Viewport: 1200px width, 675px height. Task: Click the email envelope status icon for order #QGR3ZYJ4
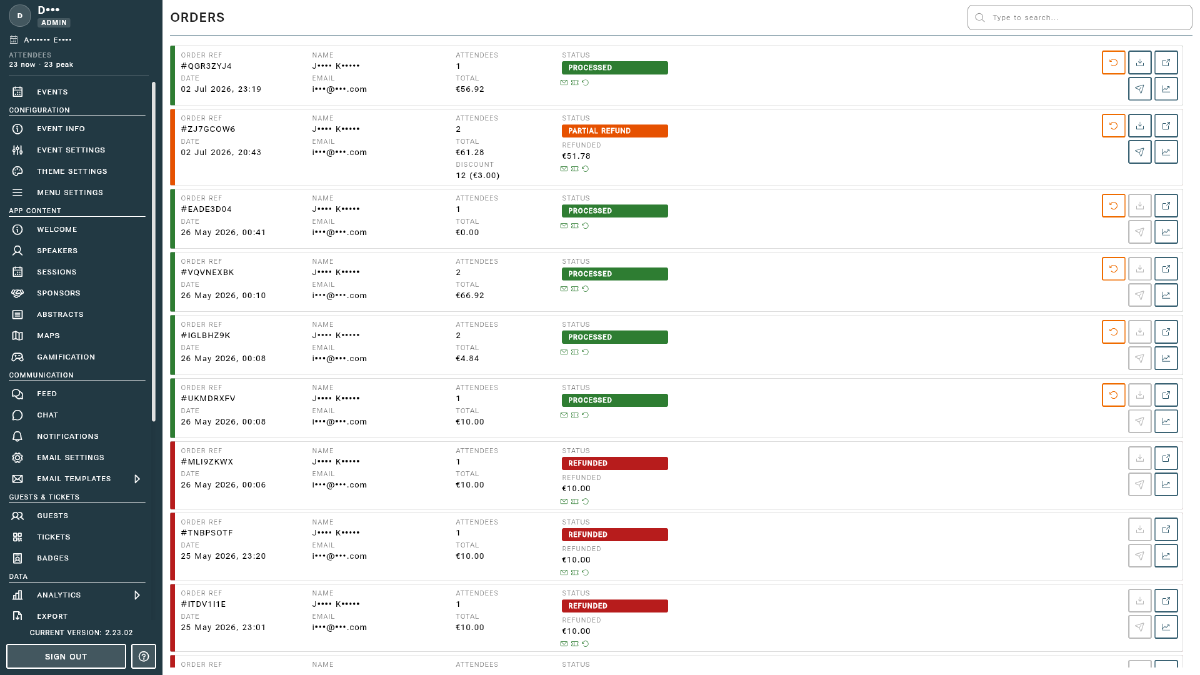tap(564, 83)
